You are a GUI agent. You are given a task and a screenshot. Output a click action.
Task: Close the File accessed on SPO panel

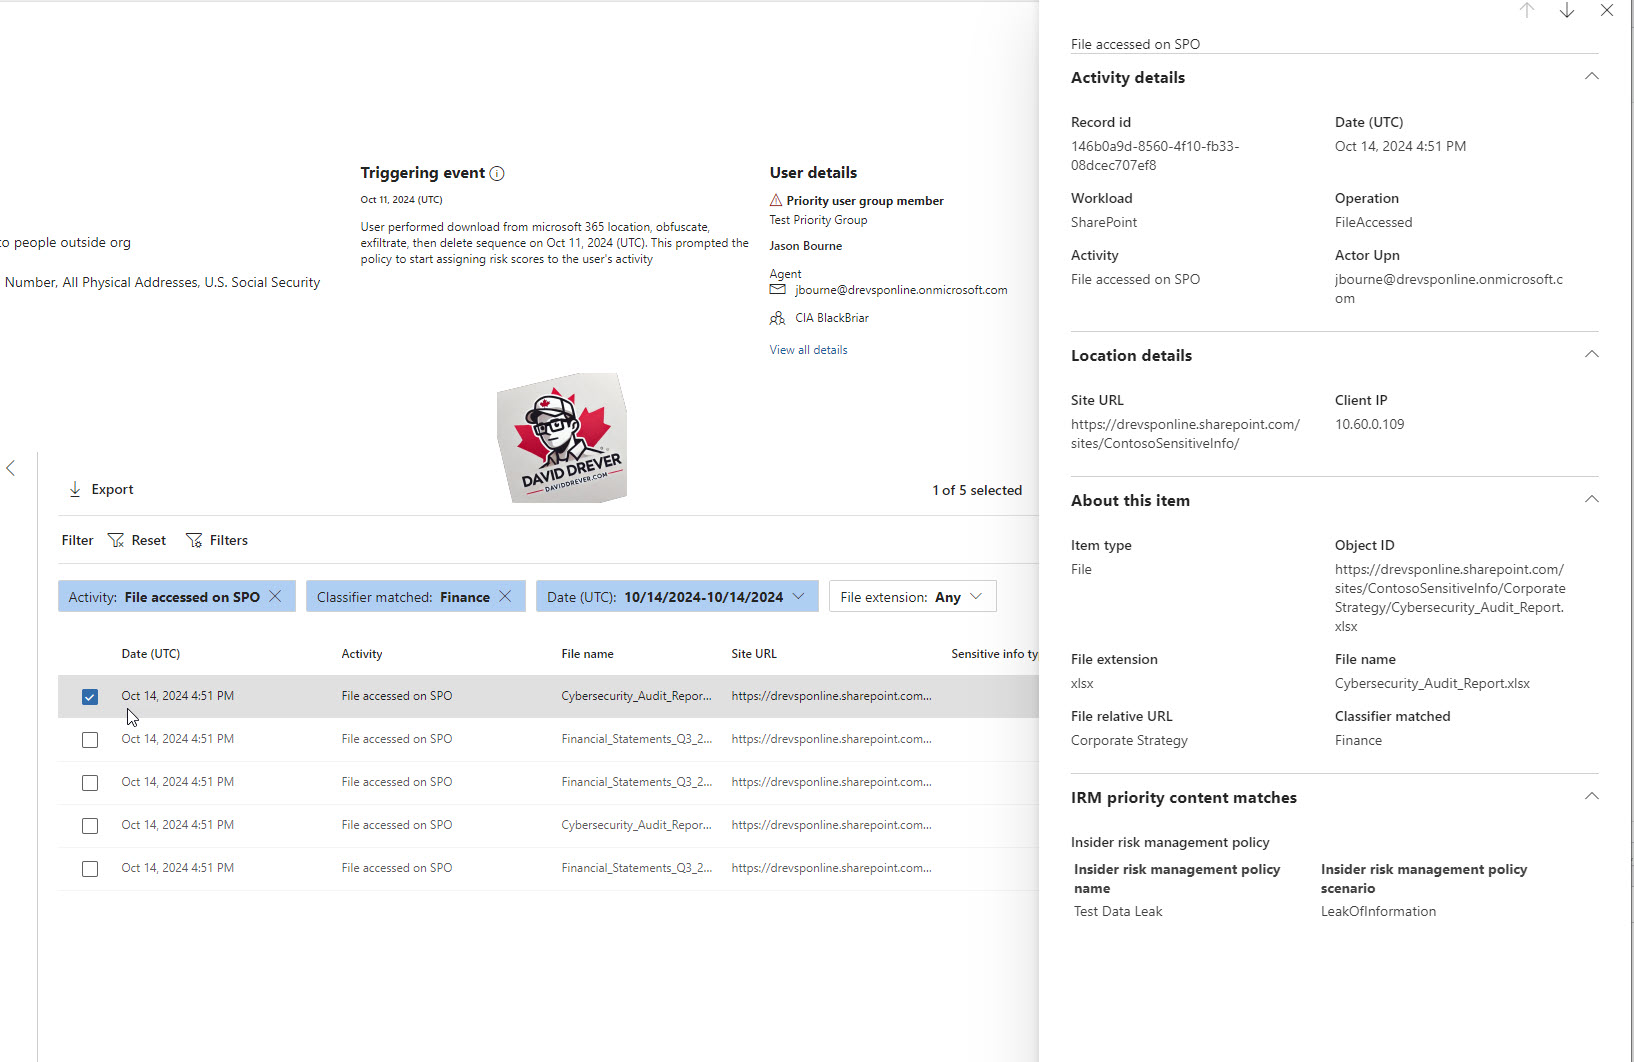click(x=1607, y=10)
